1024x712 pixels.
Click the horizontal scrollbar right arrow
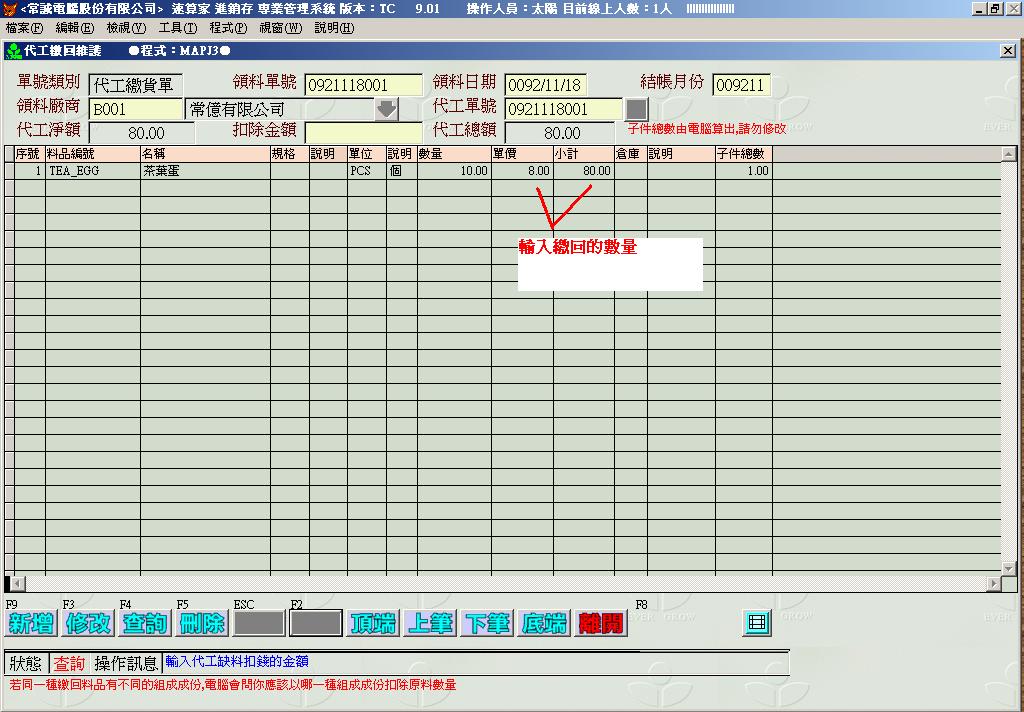point(993,583)
